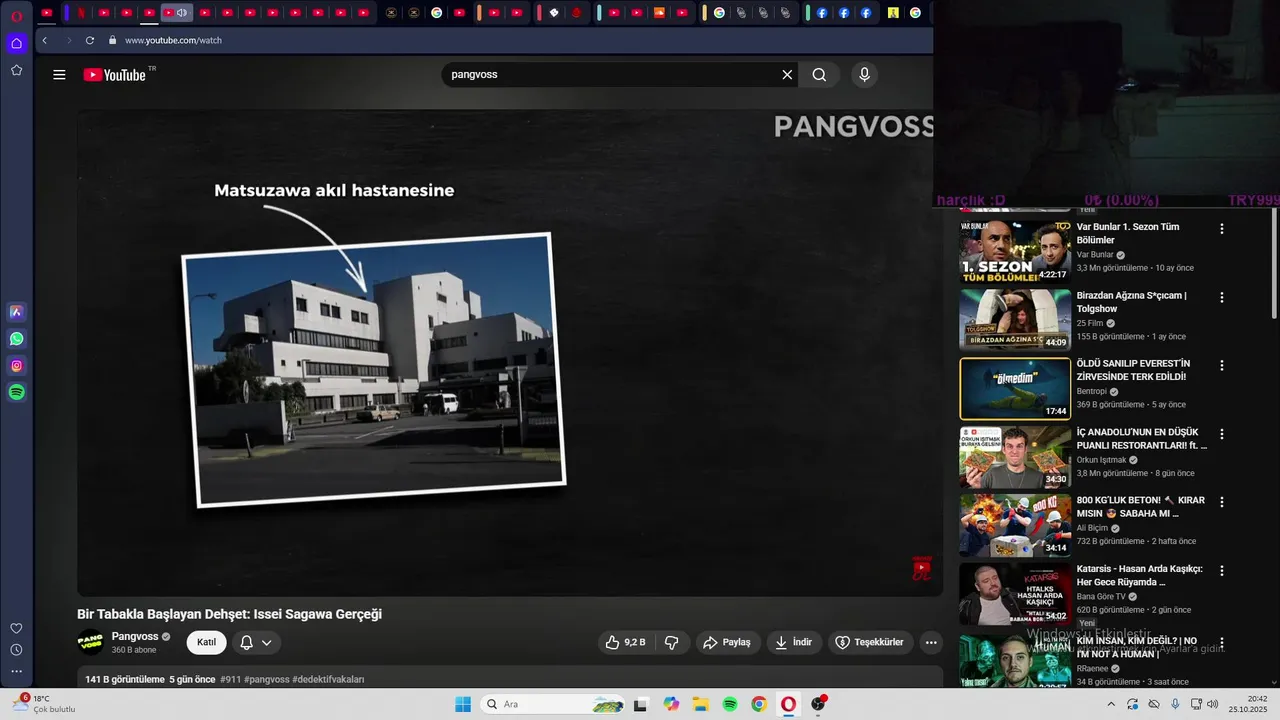
Task: Show site security lock info
Action: pos(113,40)
